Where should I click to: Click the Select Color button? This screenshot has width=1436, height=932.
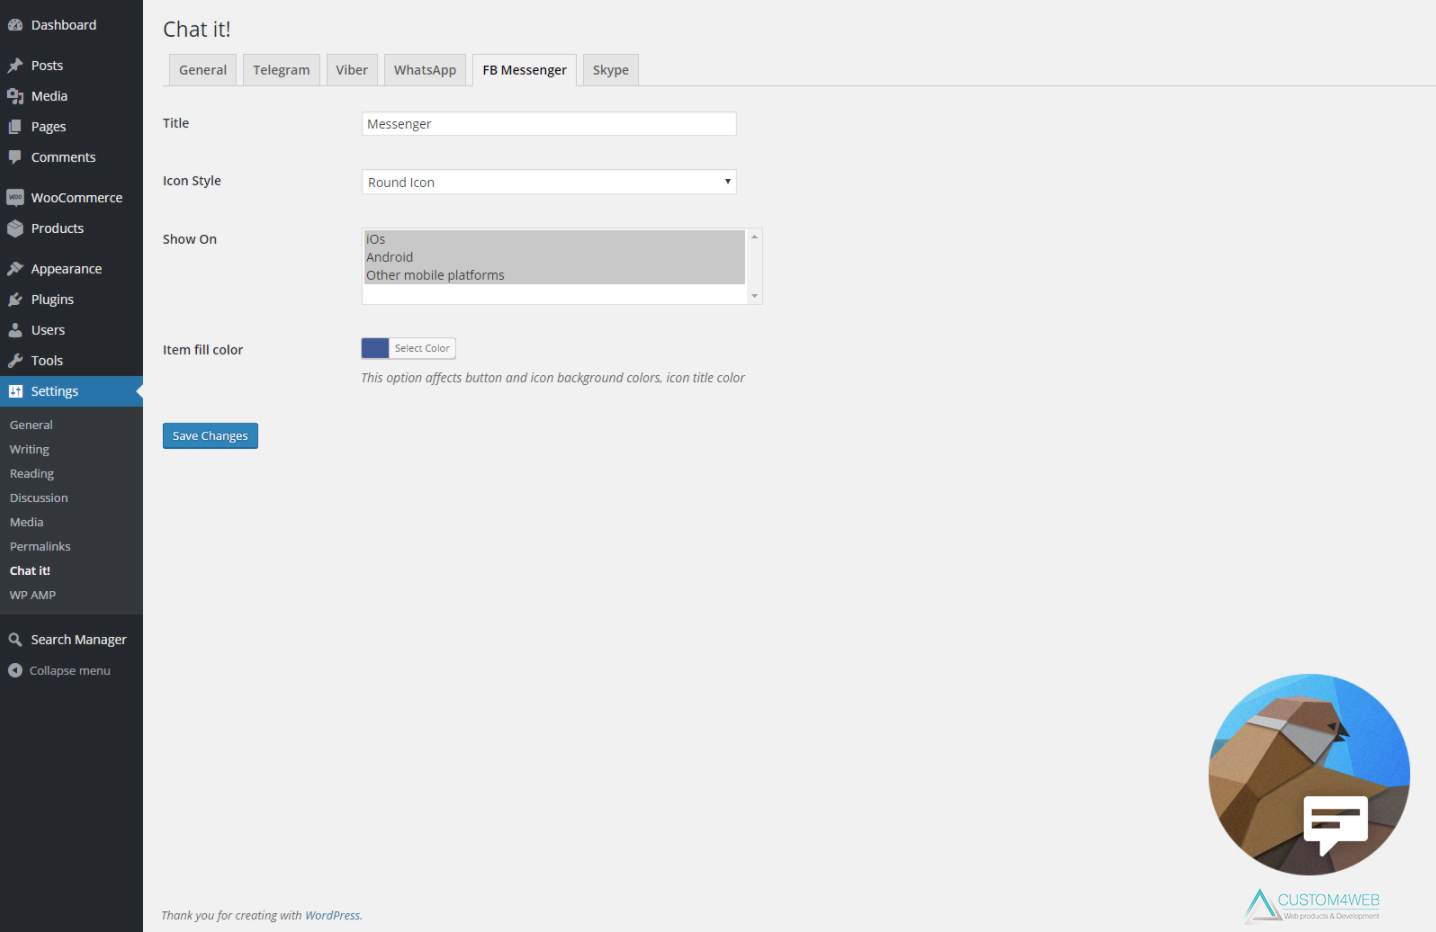(422, 348)
